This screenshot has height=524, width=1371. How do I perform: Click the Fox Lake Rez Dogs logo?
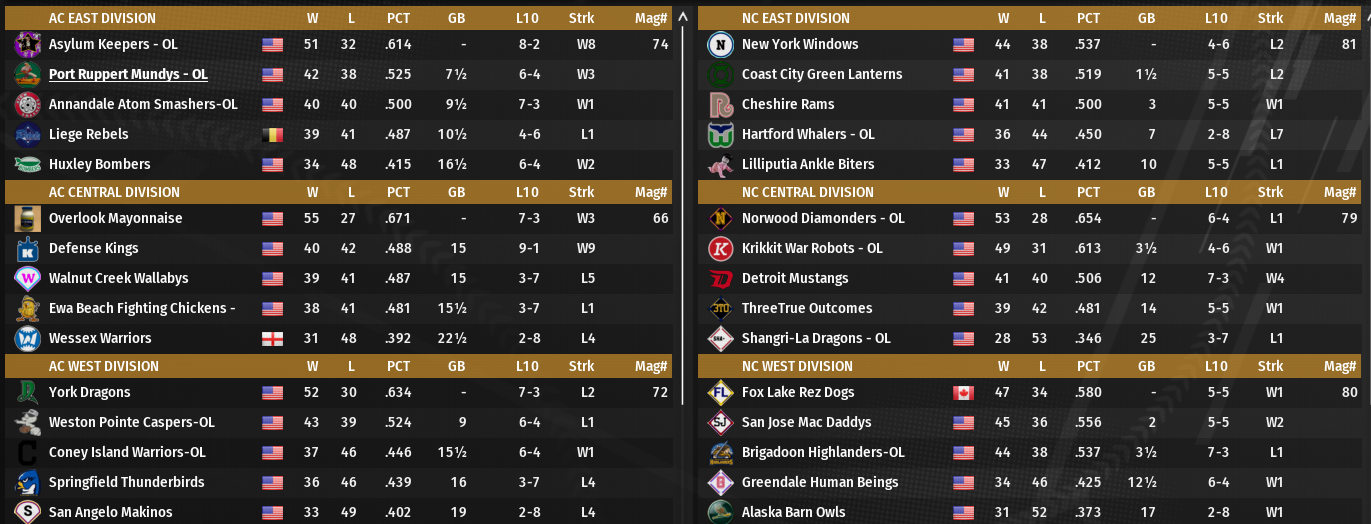720,392
